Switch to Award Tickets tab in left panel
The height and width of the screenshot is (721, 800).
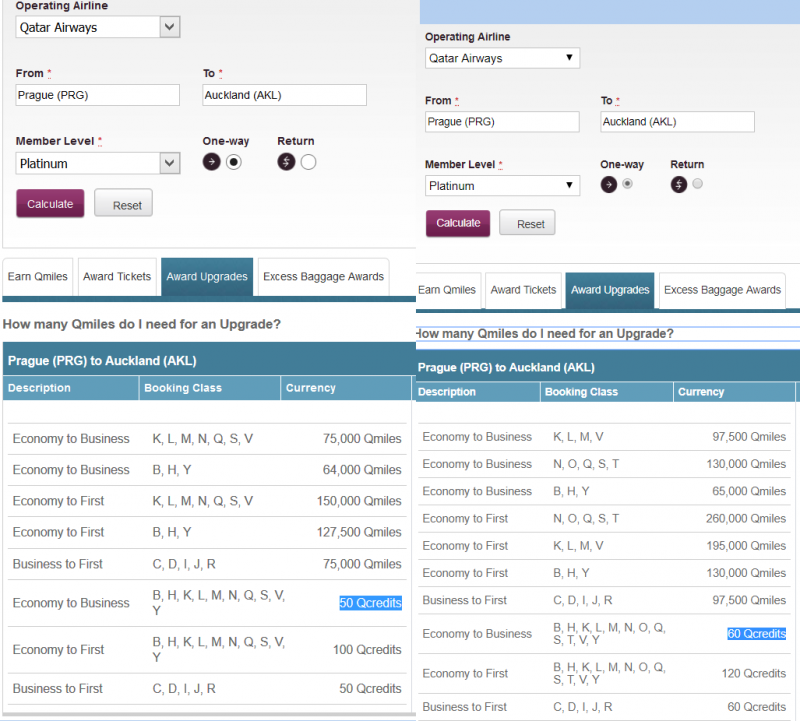click(x=117, y=277)
